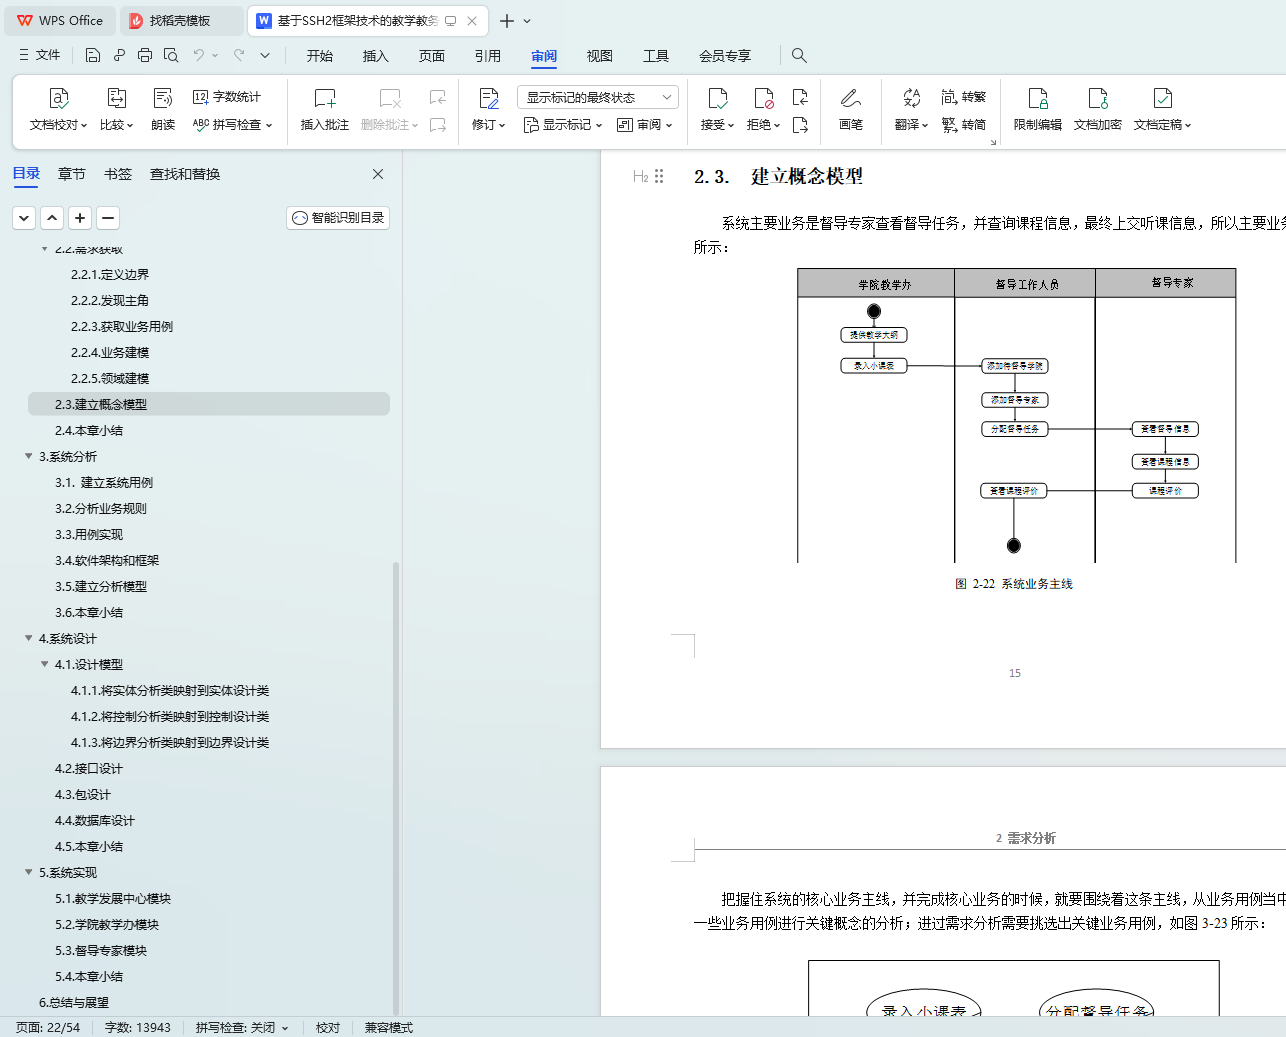
Task: Switch to the 开始 ribbon tab
Action: (320, 56)
